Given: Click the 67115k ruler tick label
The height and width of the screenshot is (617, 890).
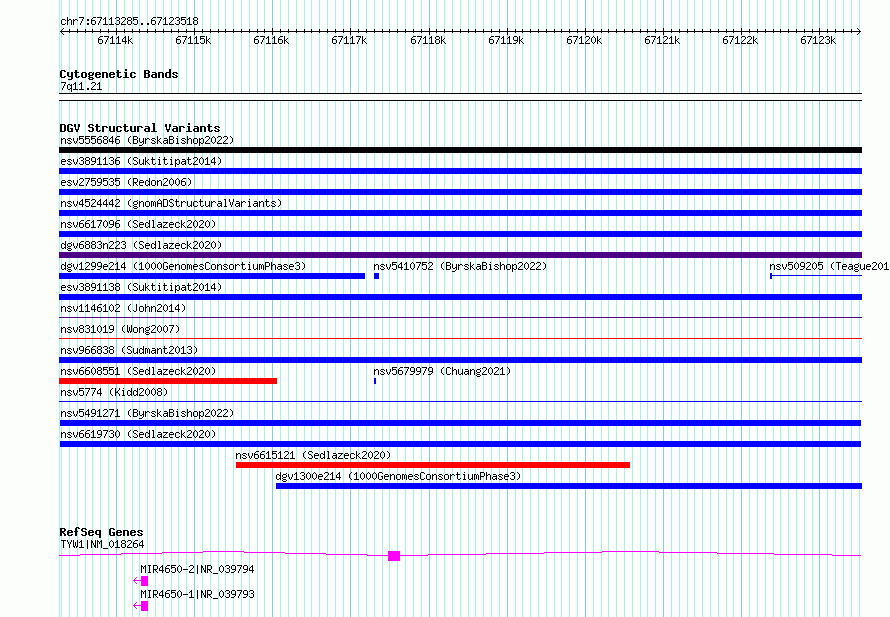Looking at the screenshot, I should point(193,40).
